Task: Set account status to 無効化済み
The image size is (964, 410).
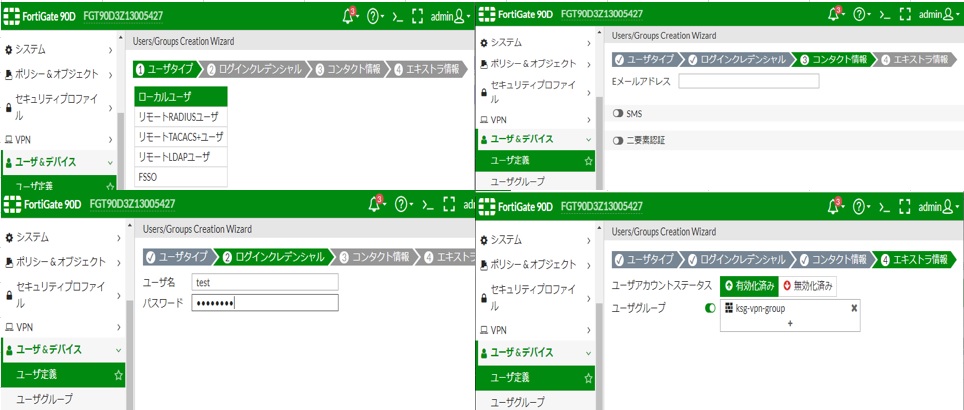Action: (x=807, y=286)
